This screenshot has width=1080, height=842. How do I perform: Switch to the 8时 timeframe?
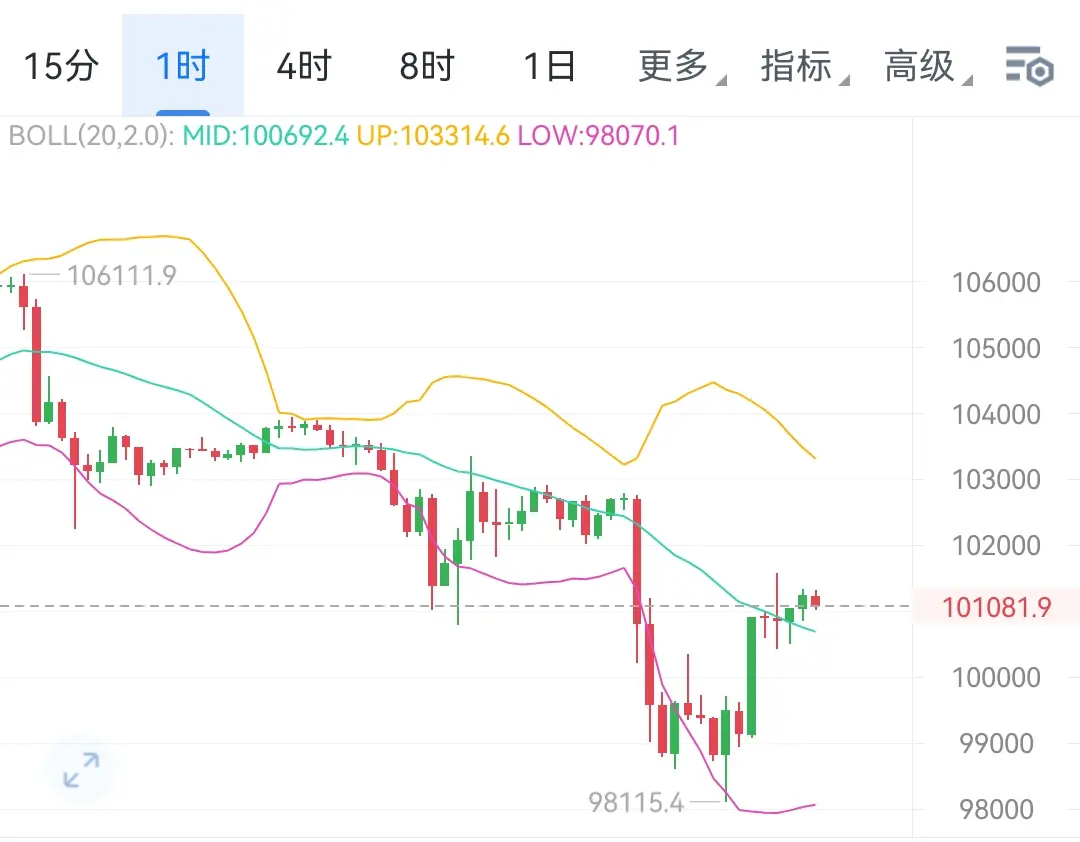[427, 66]
